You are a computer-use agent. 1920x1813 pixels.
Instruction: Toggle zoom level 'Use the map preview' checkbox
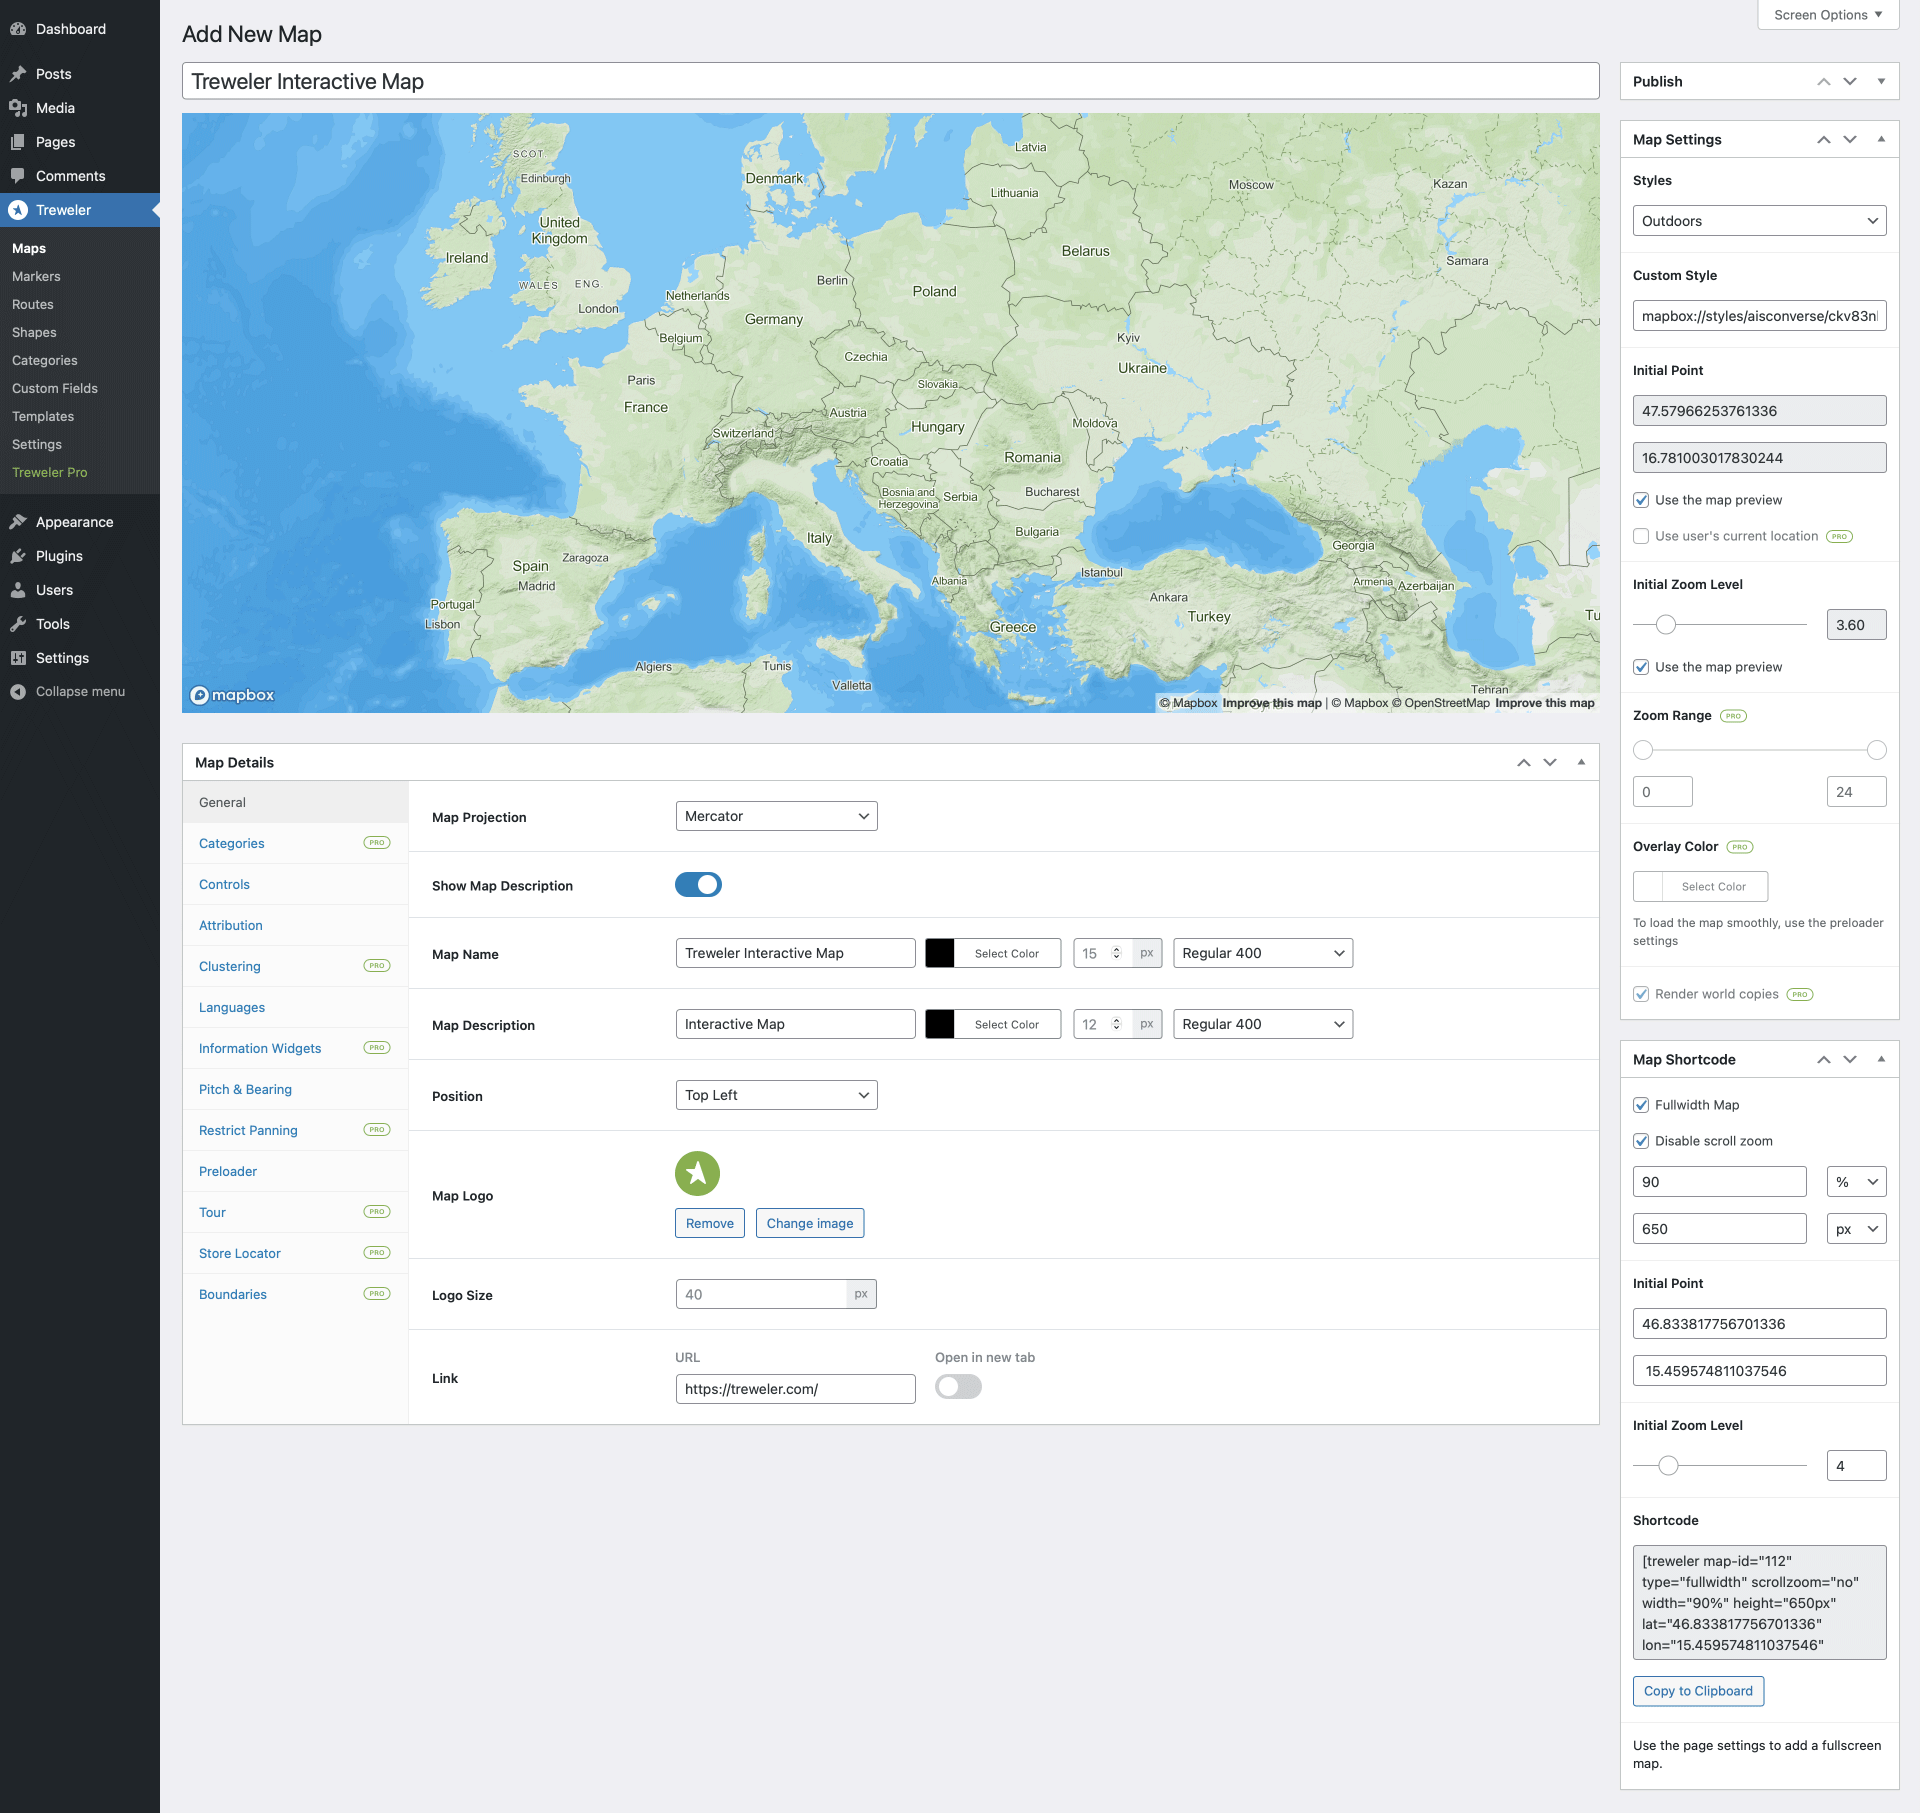[x=1641, y=667]
